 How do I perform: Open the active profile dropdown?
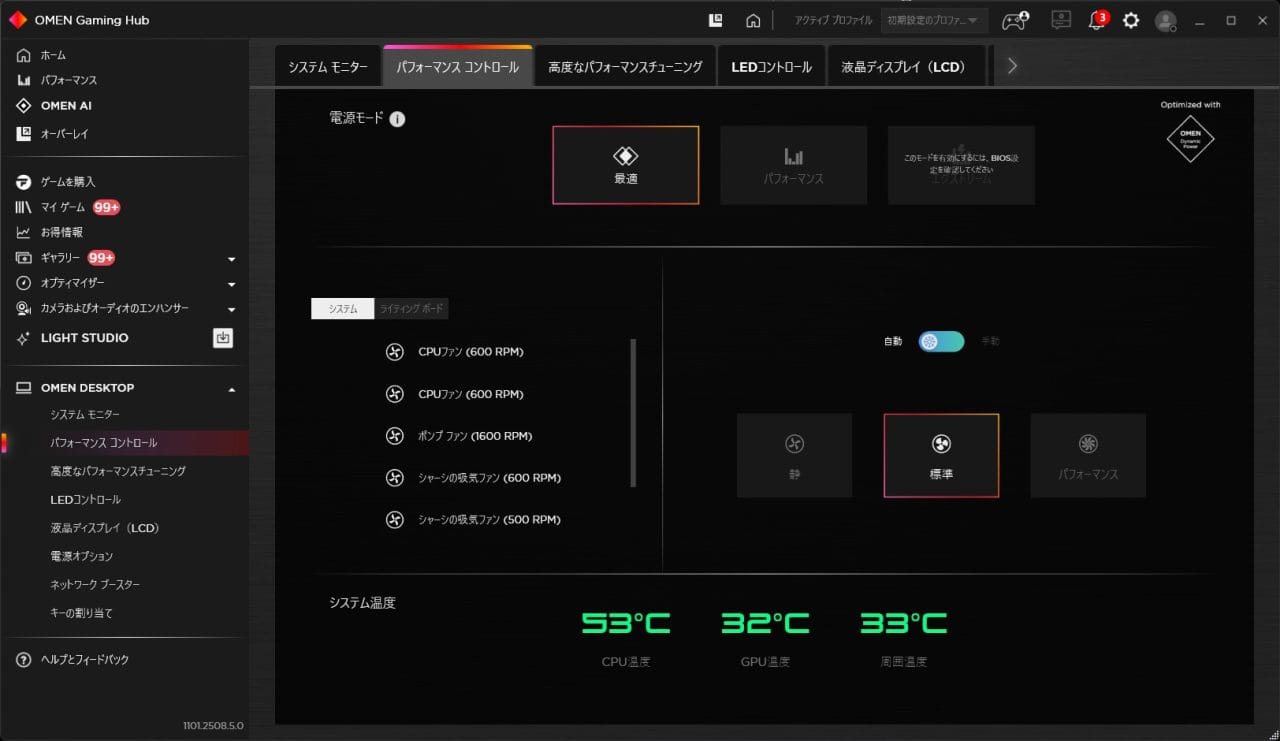click(x=933, y=21)
